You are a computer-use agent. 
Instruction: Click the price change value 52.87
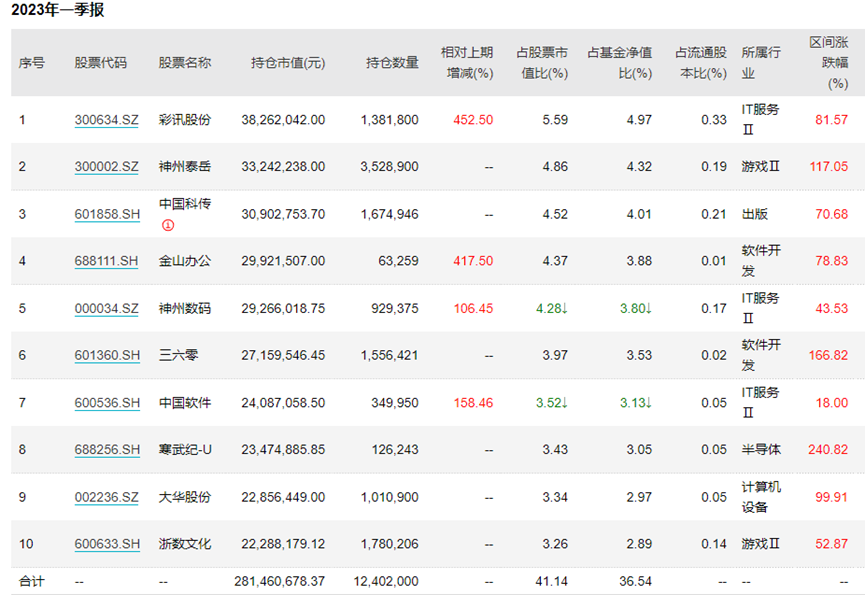point(832,544)
